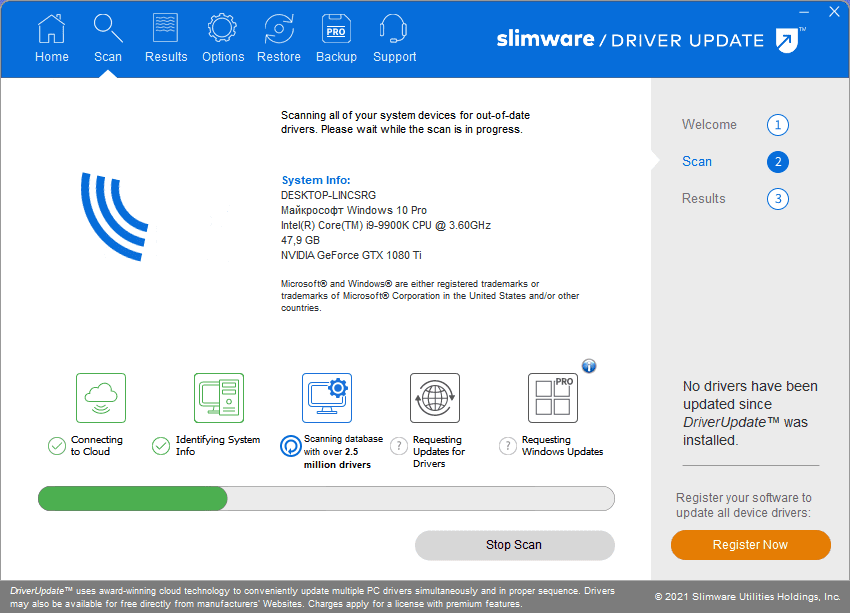Select step 1 Welcome circle
The height and width of the screenshot is (613, 850).
[777, 125]
